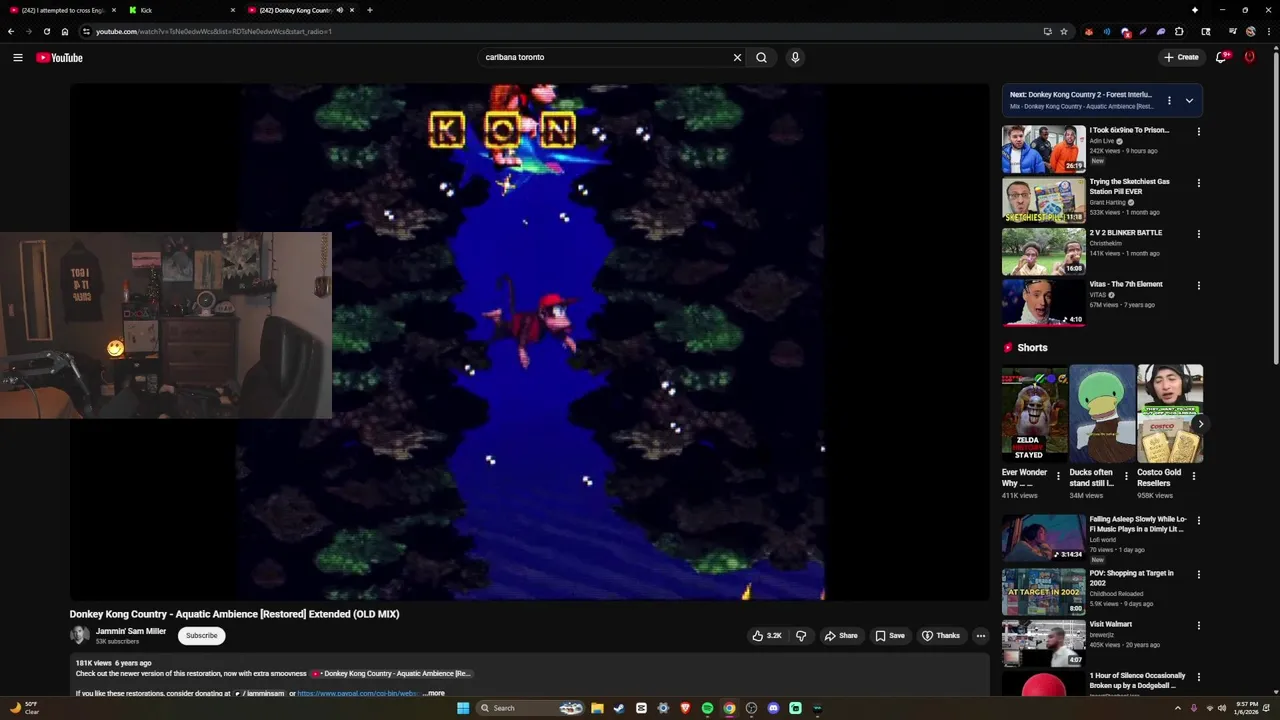The width and height of the screenshot is (1280, 720).
Task: Open the Chrome media controls icon
Action: click(x=1233, y=31)
